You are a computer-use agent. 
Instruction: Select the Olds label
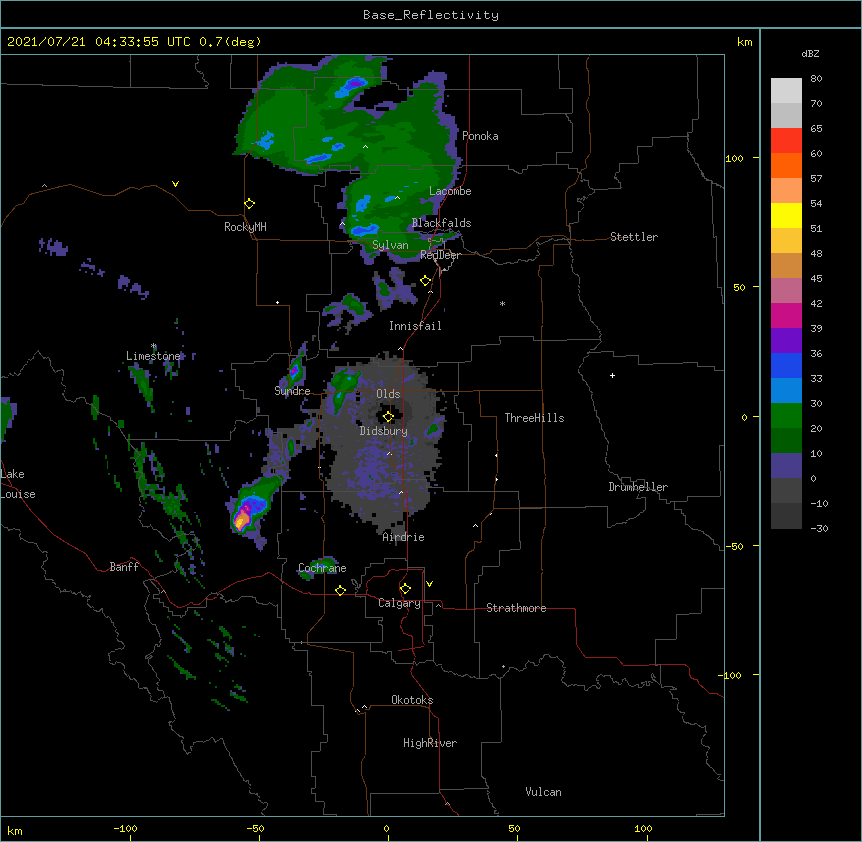click(x=388, y=394)
